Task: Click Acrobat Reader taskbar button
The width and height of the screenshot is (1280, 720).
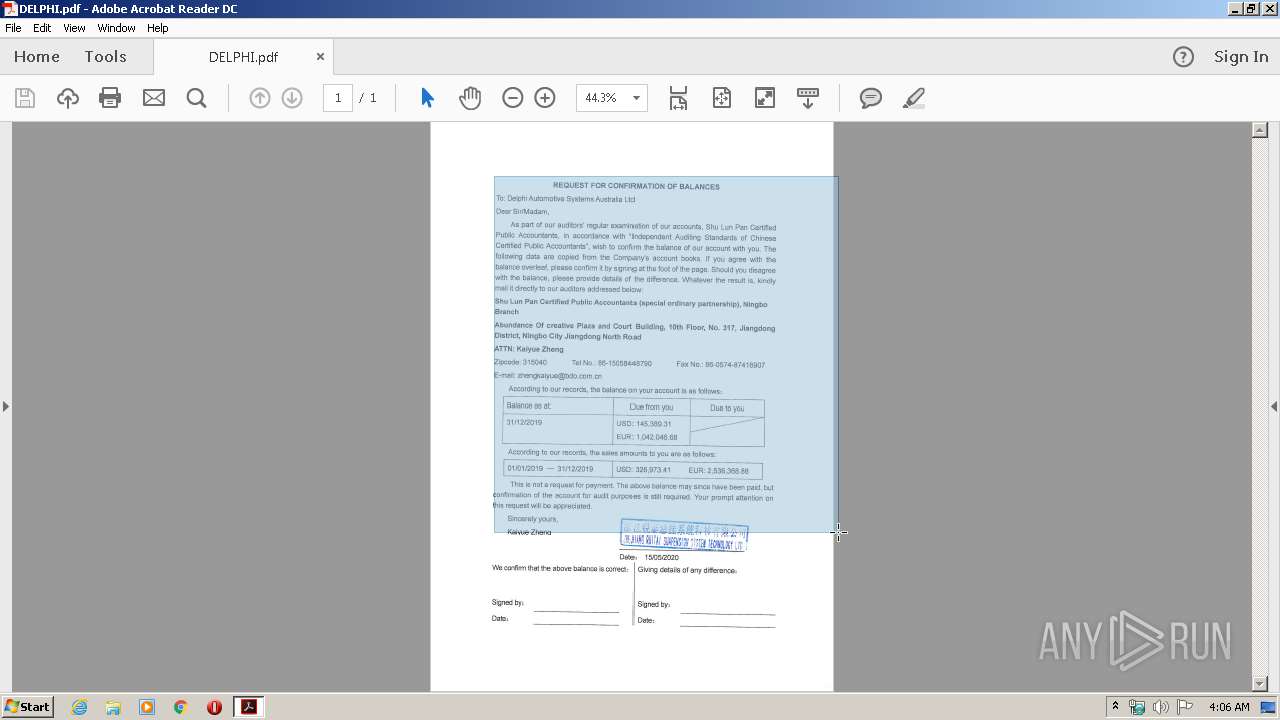Action: (x=248, y=707)
